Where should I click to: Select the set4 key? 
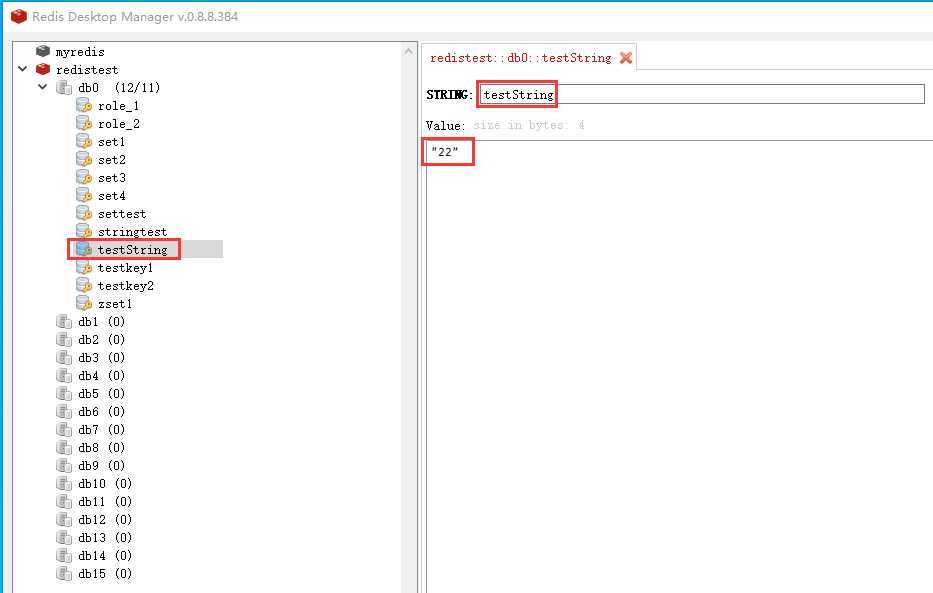tap(111, 196)
